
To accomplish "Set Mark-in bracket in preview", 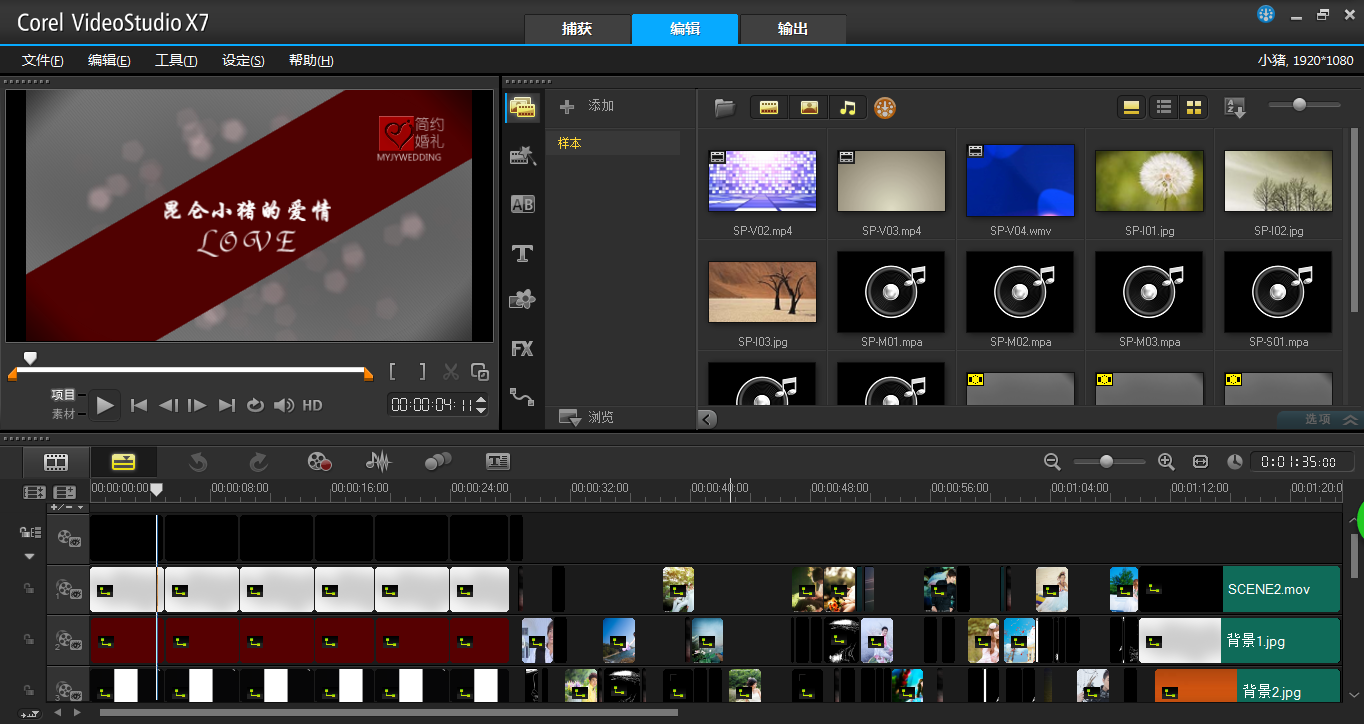I will click(394, 372).
